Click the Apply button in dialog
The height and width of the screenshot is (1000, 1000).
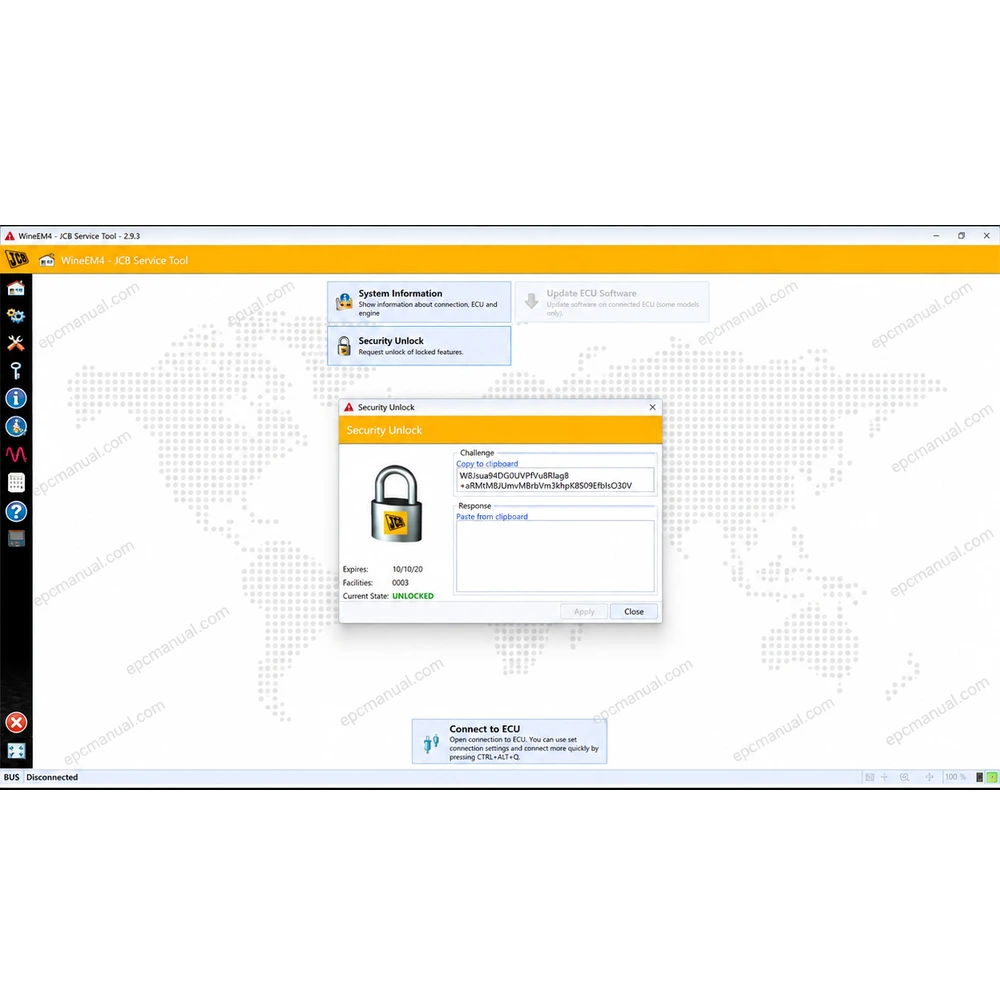click(584, 612)
